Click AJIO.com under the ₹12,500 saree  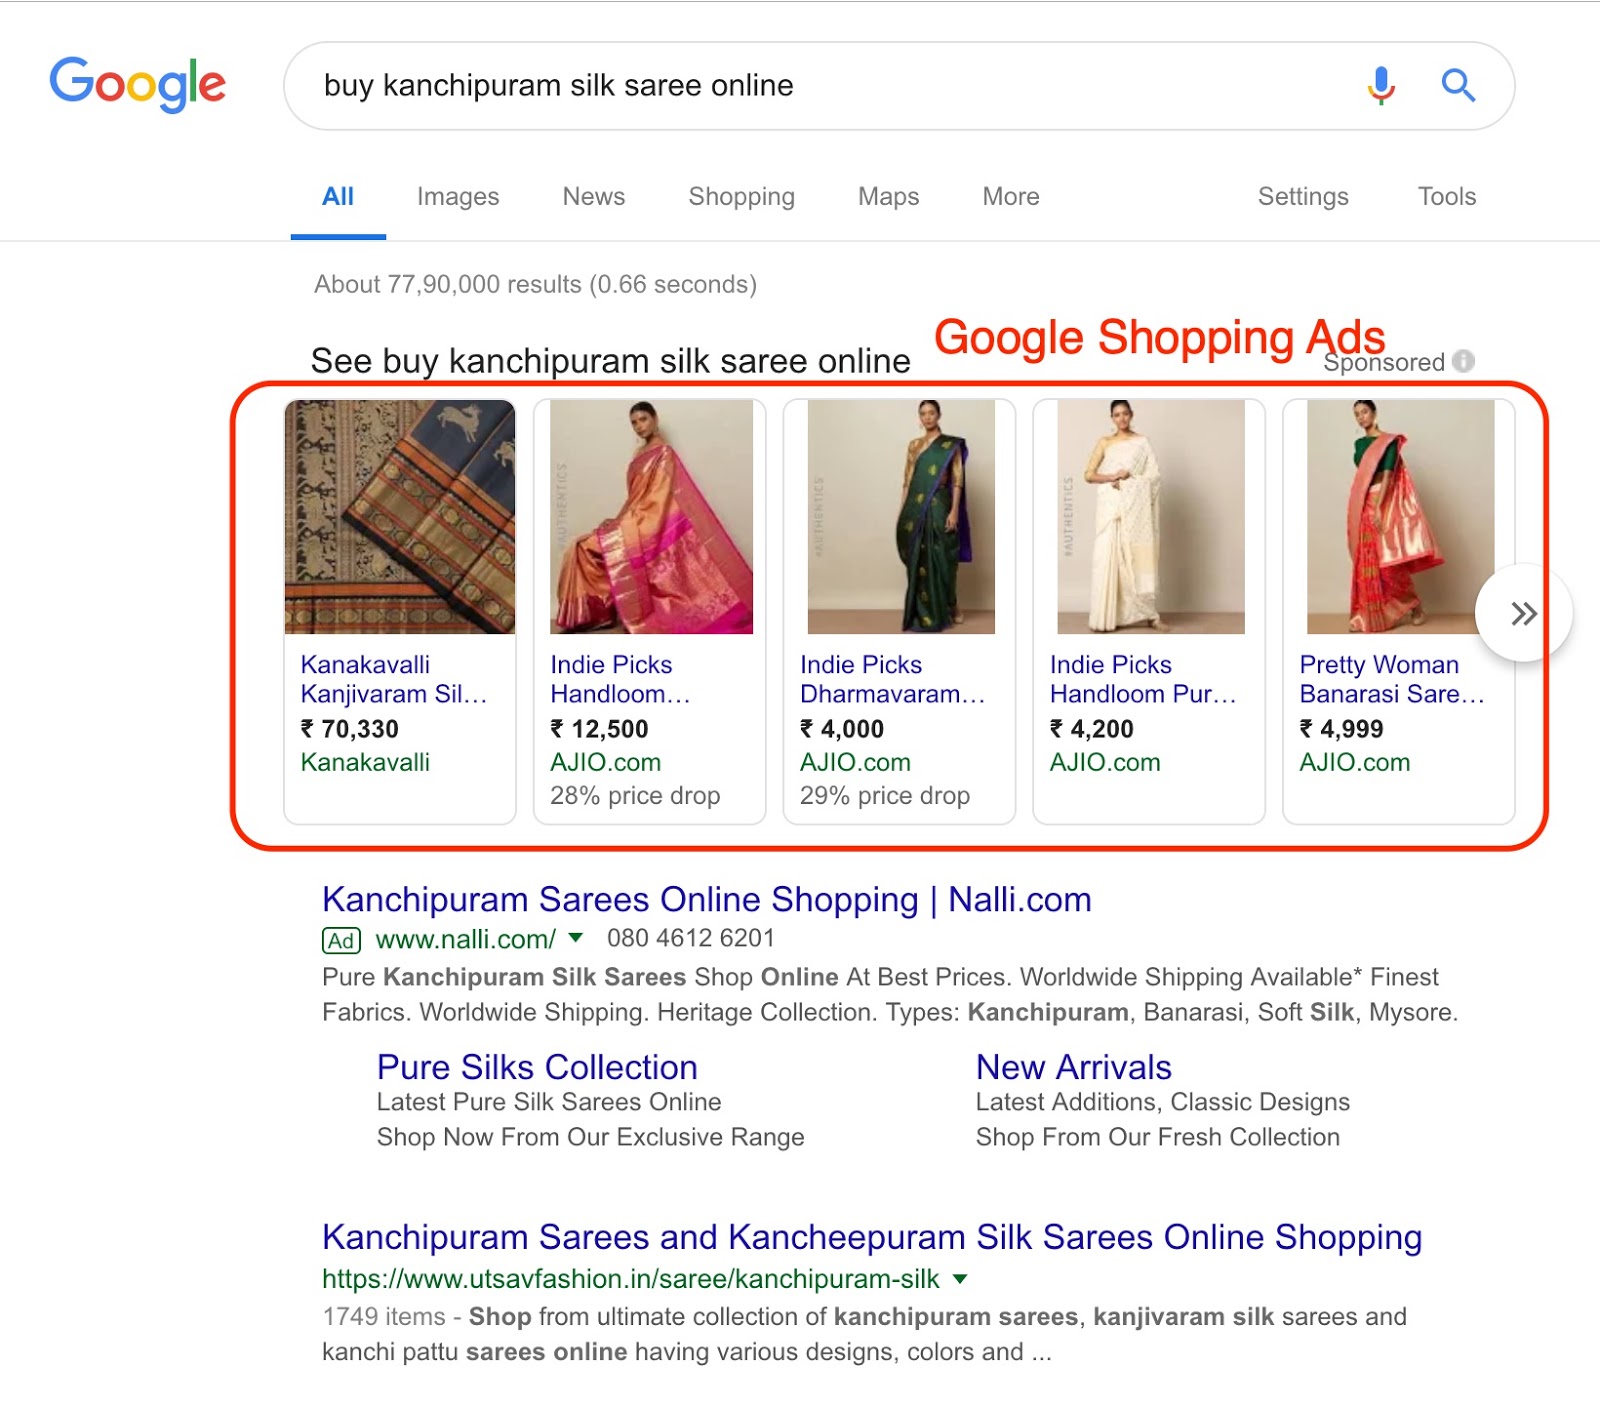606,762
